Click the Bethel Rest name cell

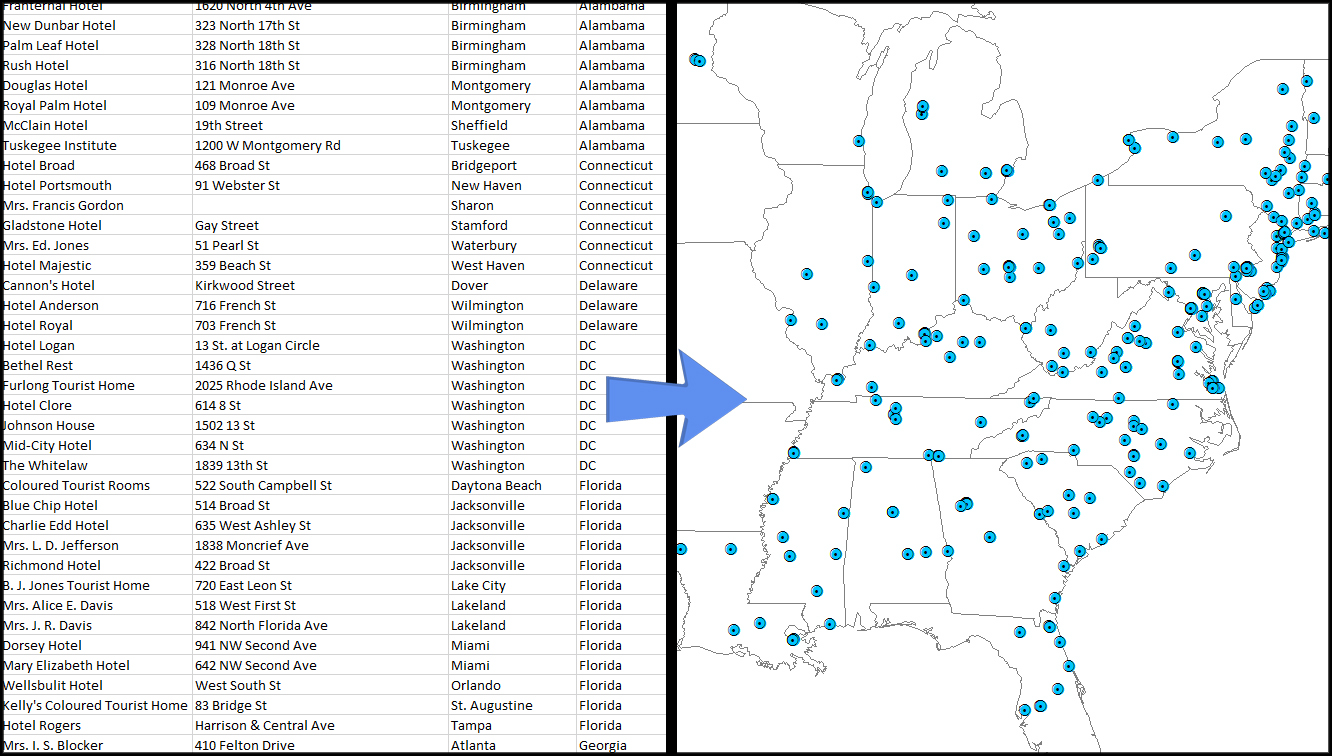(39, 365)
